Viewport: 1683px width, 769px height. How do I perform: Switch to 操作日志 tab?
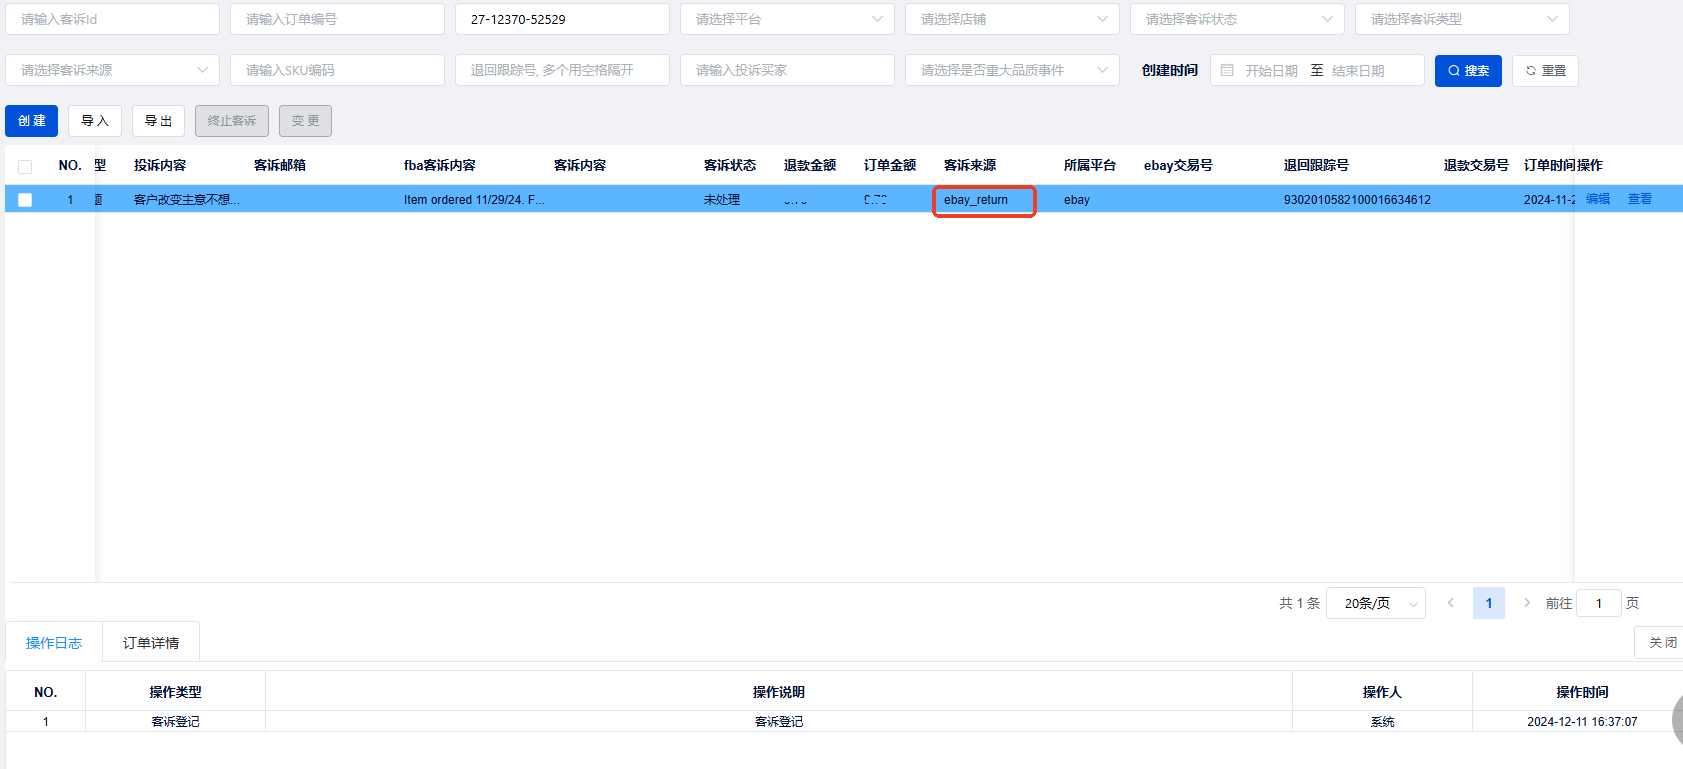54,643
